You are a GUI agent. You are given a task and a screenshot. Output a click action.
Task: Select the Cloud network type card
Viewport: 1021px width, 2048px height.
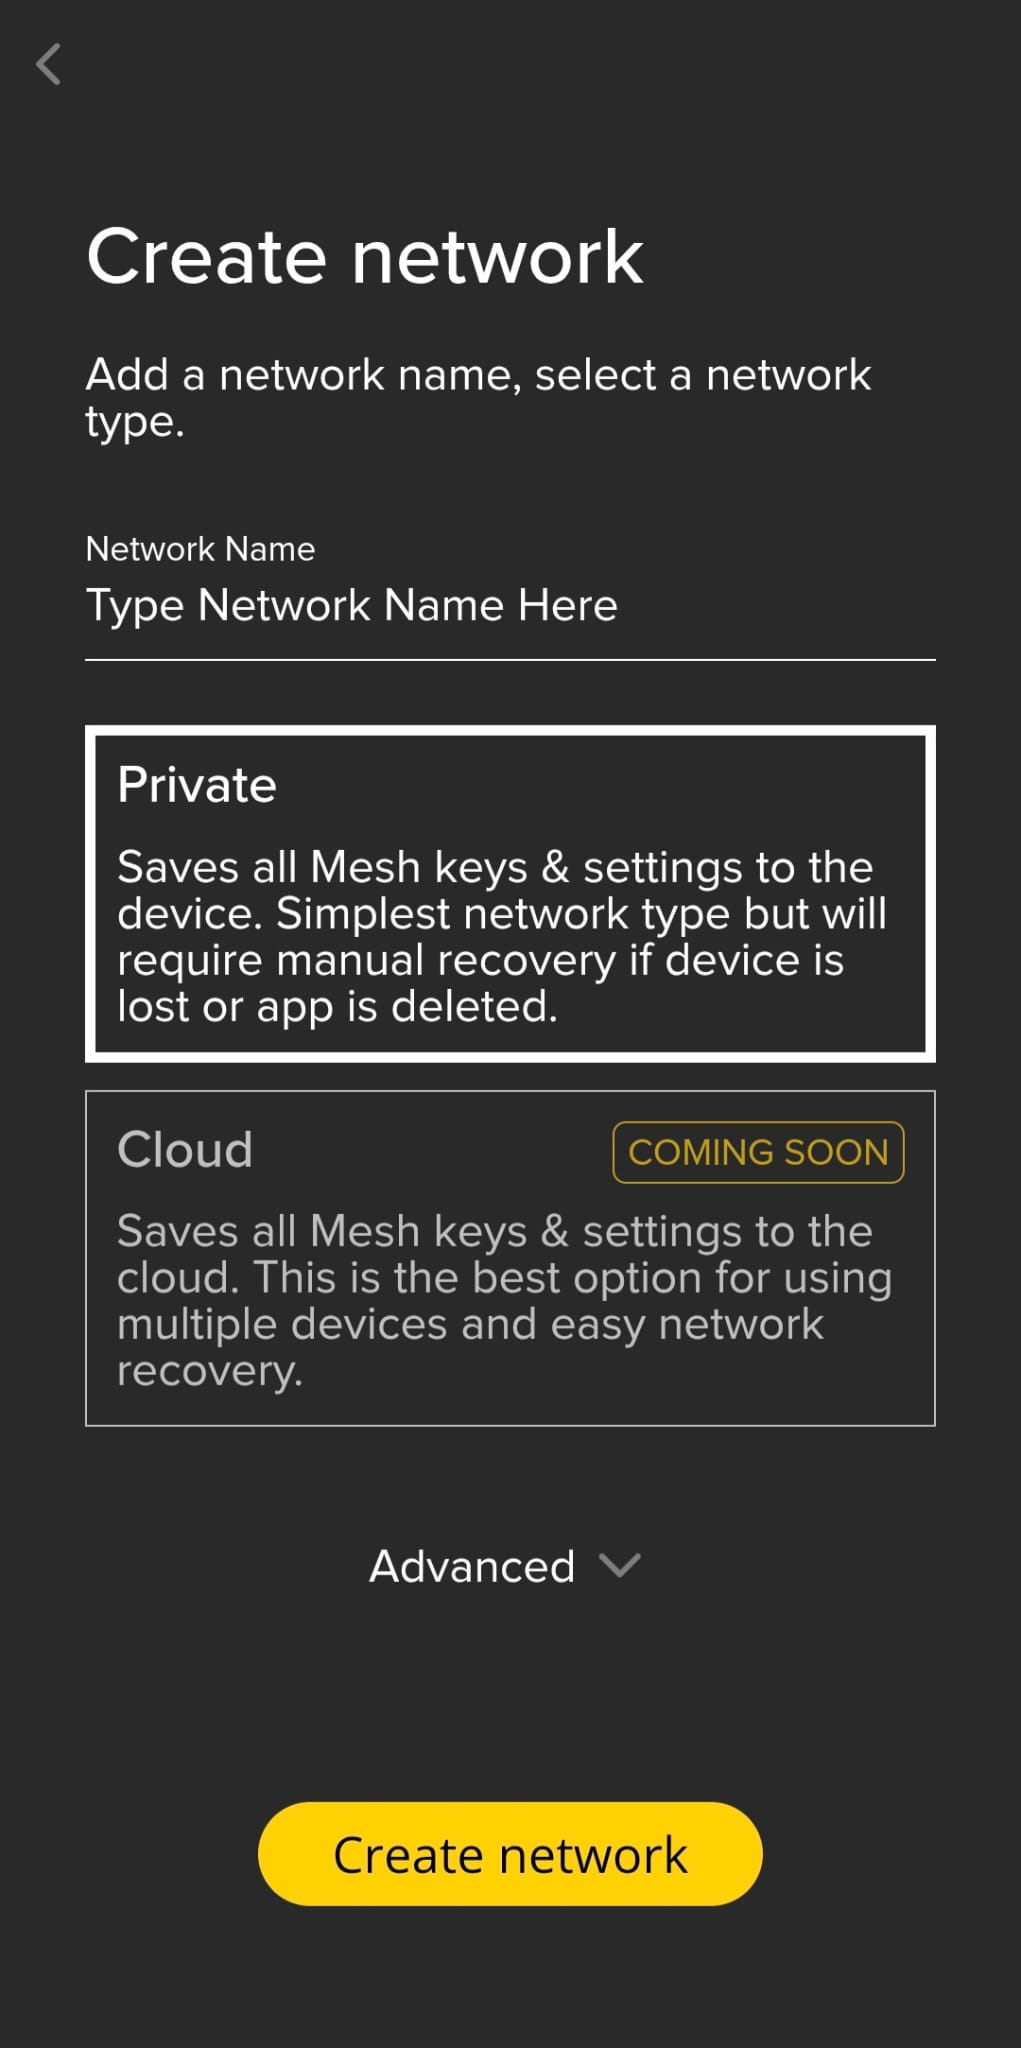point(510,1258)
